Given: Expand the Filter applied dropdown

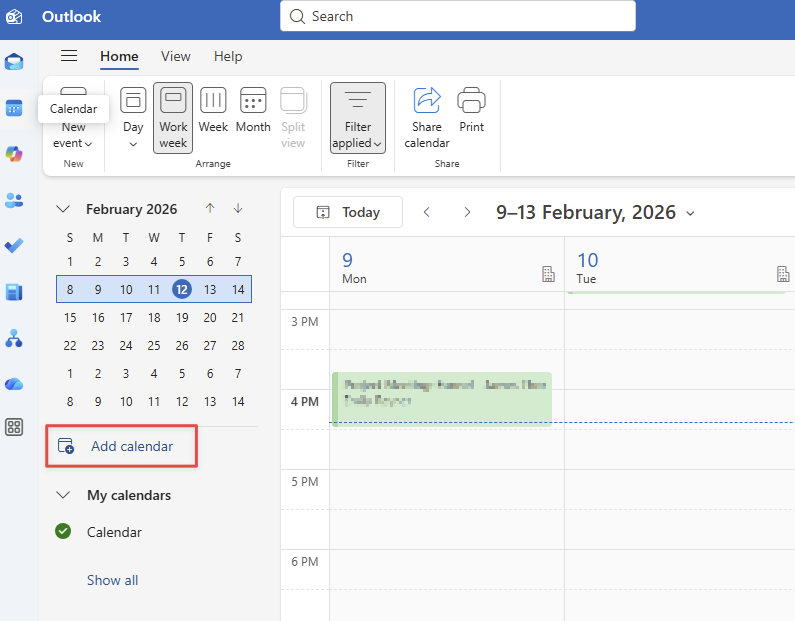Looking at the screenshot, I should click(358, 117).
